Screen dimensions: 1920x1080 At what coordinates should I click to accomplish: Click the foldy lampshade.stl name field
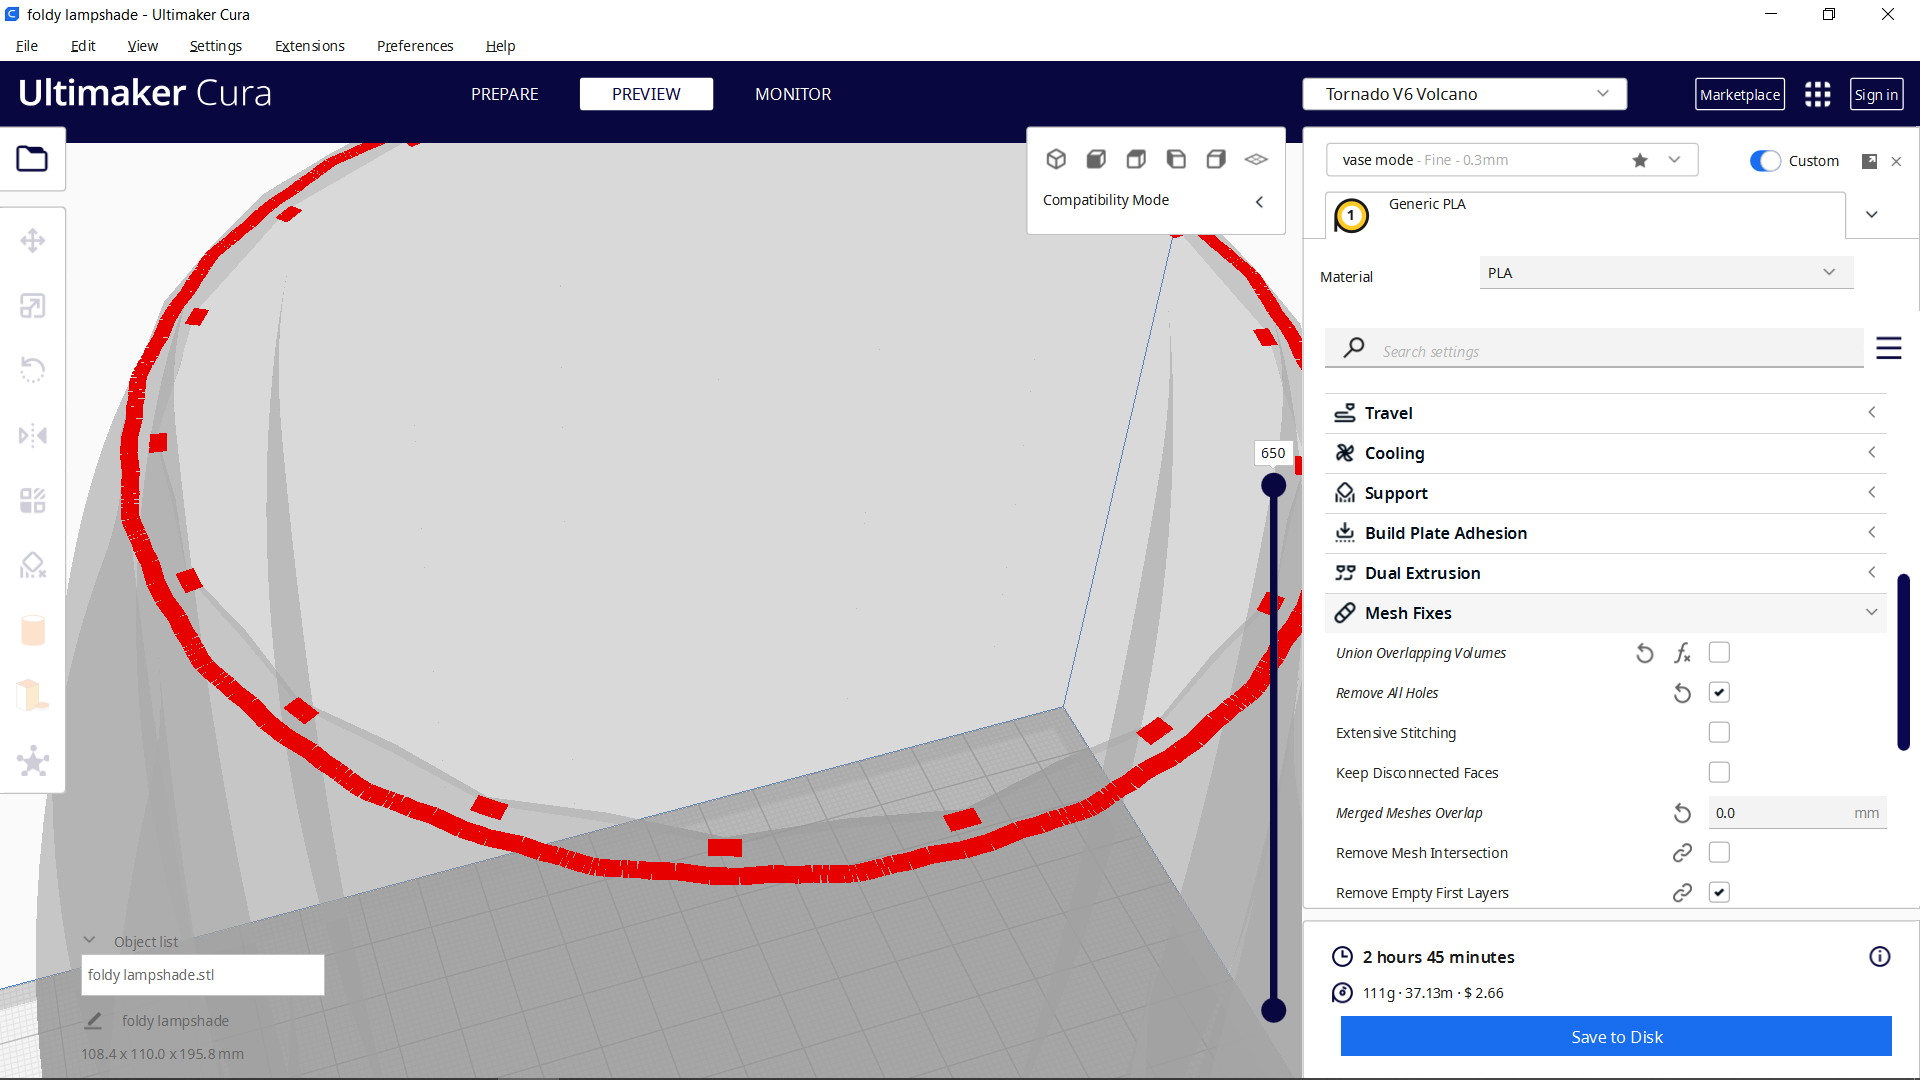pos(202,974)
